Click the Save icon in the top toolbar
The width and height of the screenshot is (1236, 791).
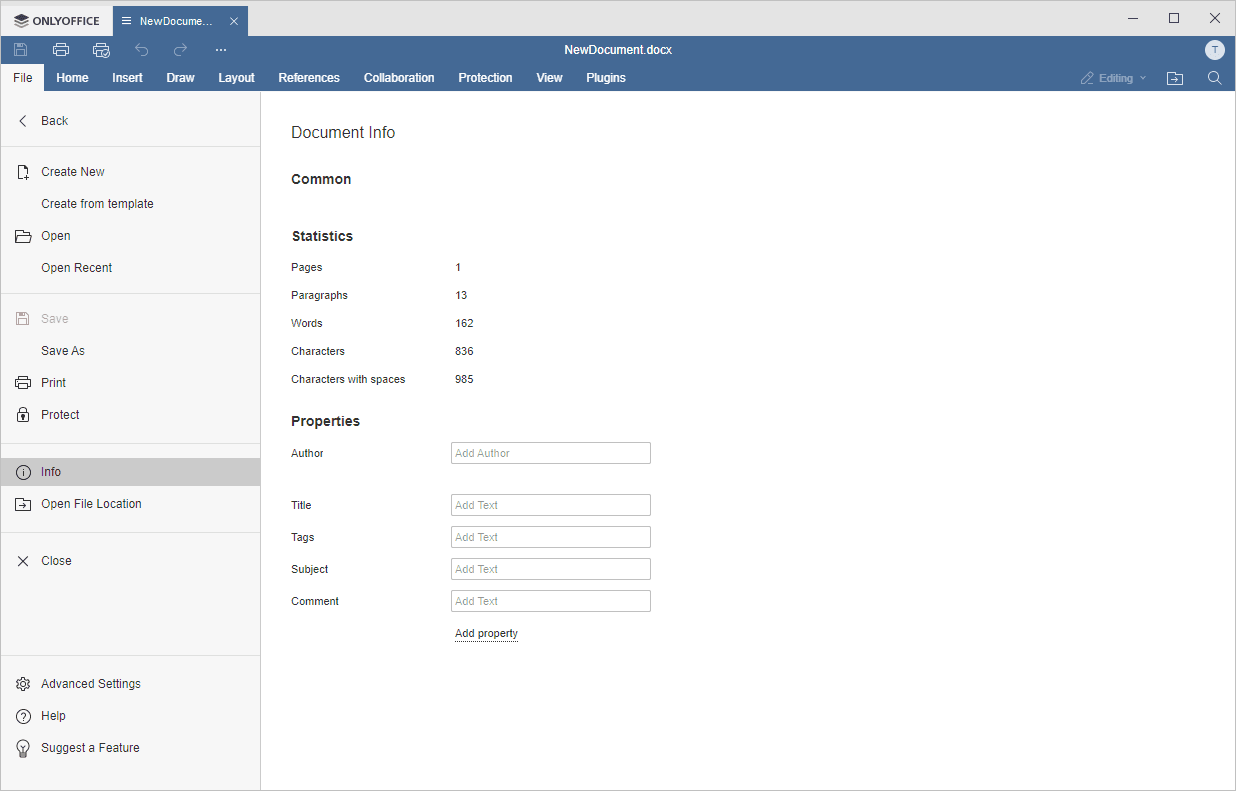pyautogui.click(x=21, y=50)
